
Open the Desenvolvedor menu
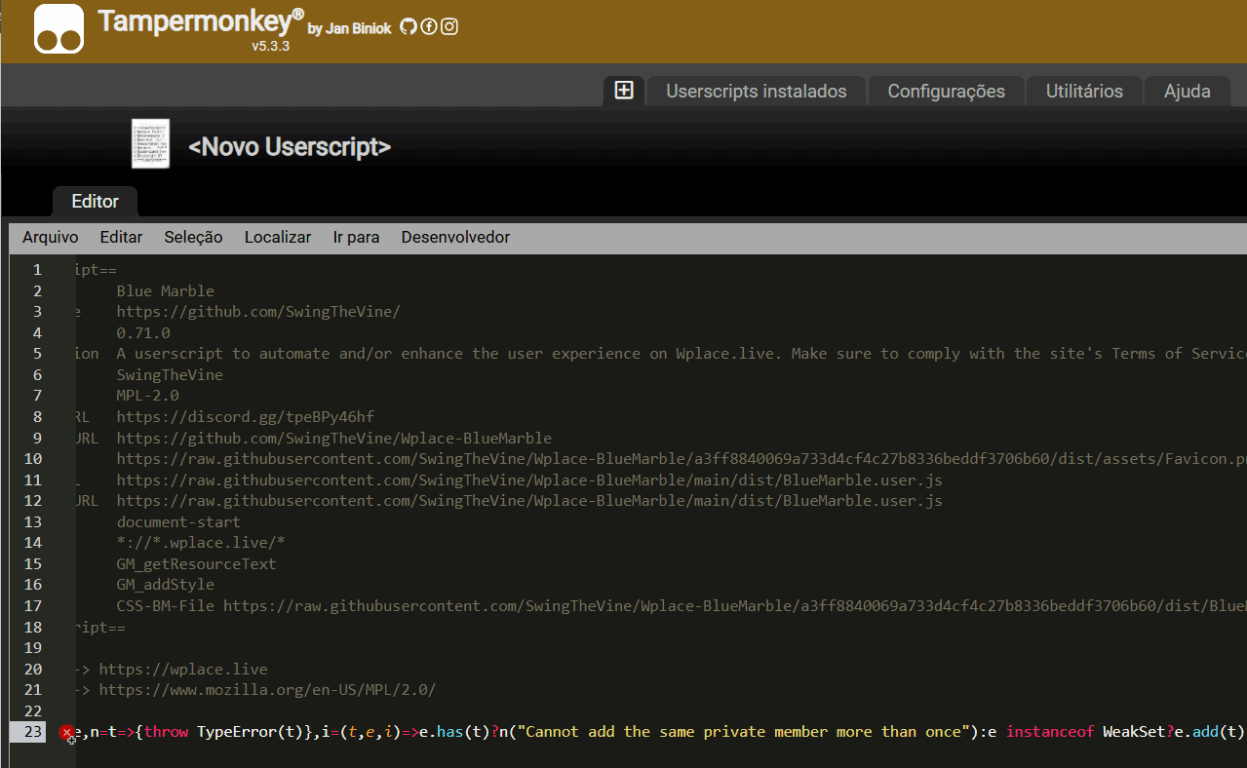click(x=455, y=237)
